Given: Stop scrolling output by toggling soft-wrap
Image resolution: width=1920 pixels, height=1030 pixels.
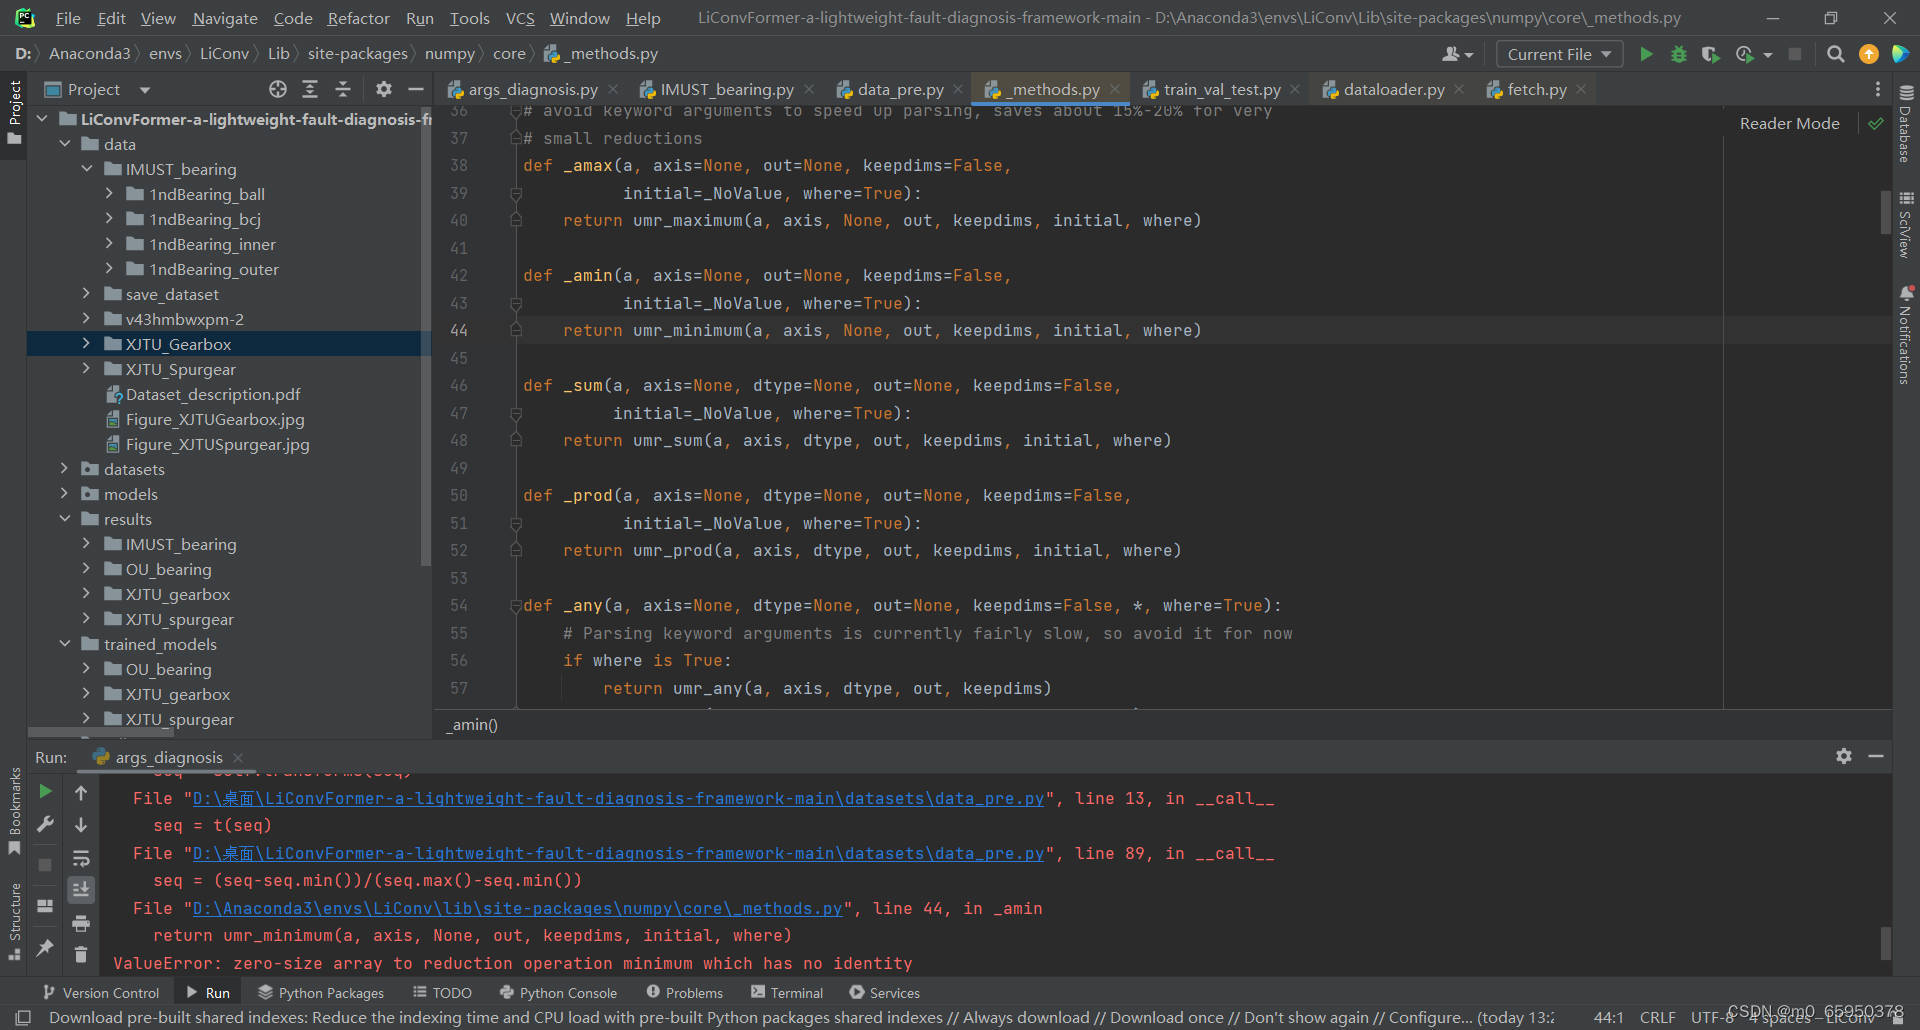Looking at the screenshot, I should [81, 859].
